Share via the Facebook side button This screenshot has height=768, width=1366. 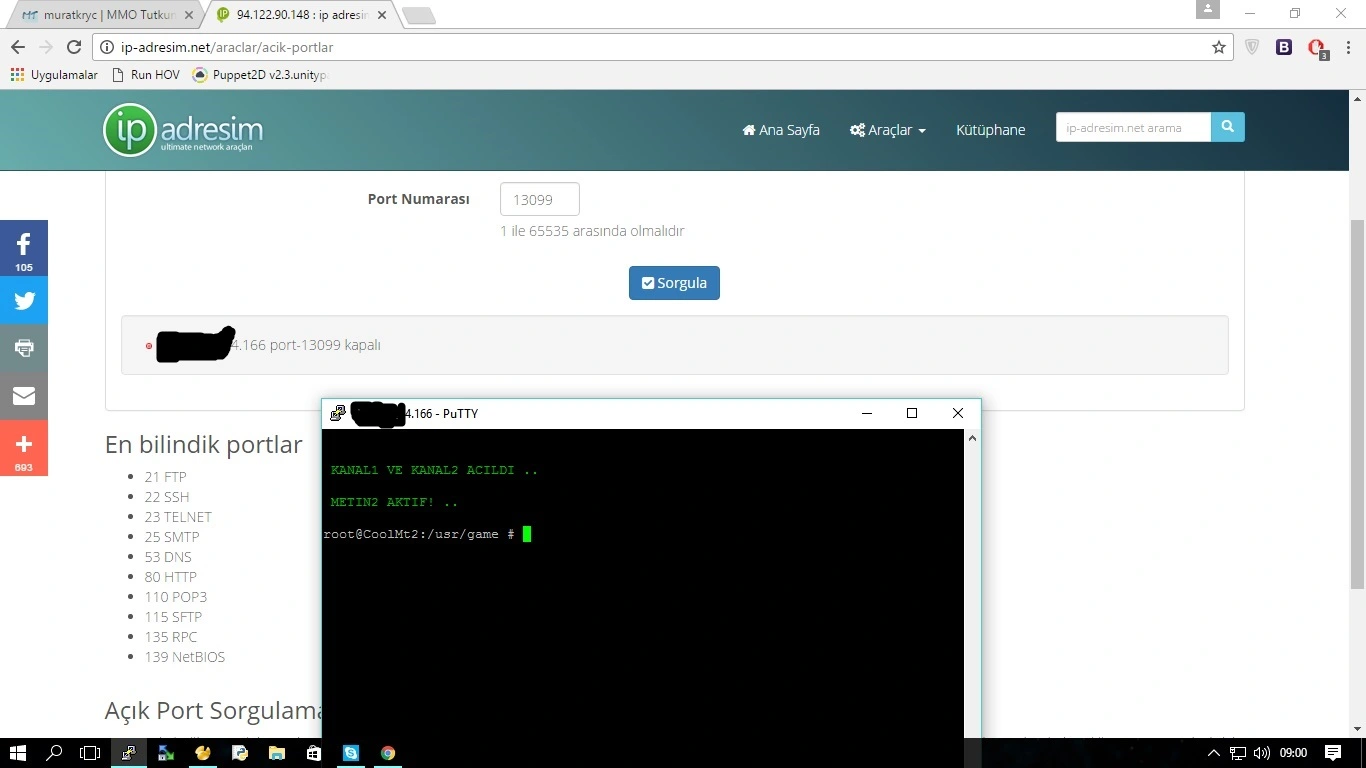[x=24, y=248]
